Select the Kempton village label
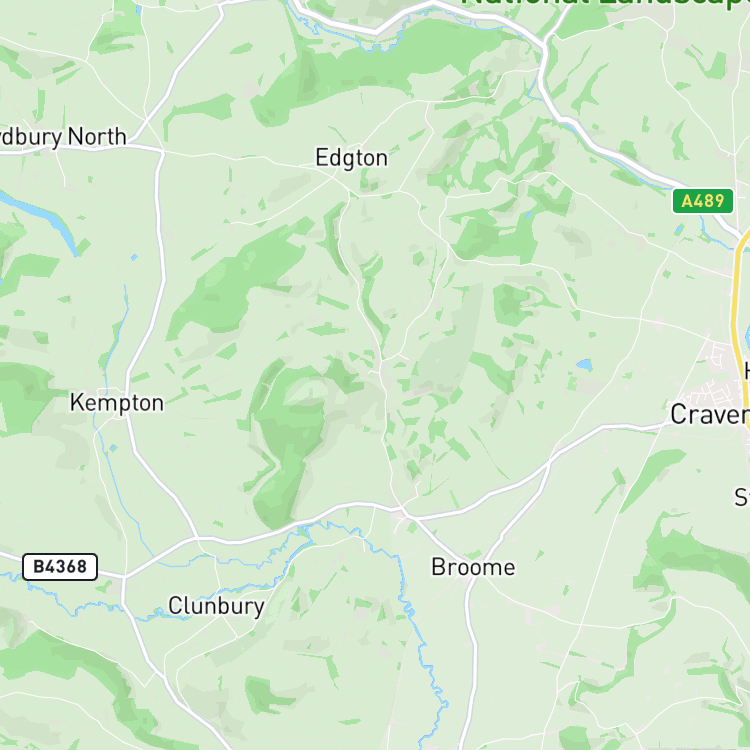 (x=117, y=403)
